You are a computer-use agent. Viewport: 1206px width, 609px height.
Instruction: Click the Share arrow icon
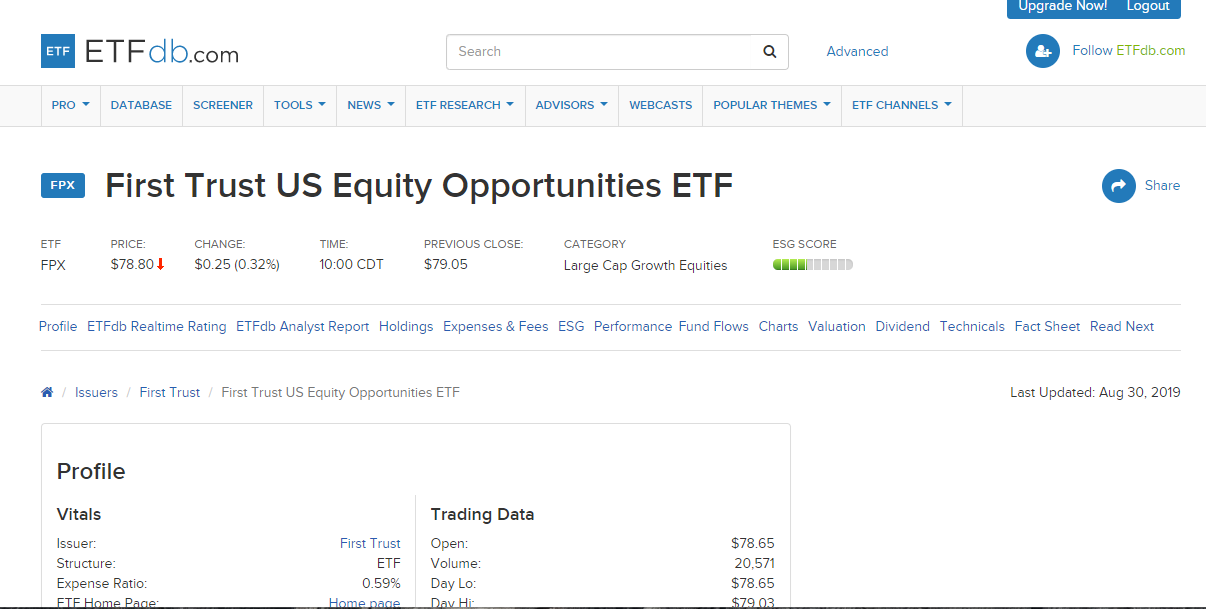1118,185
